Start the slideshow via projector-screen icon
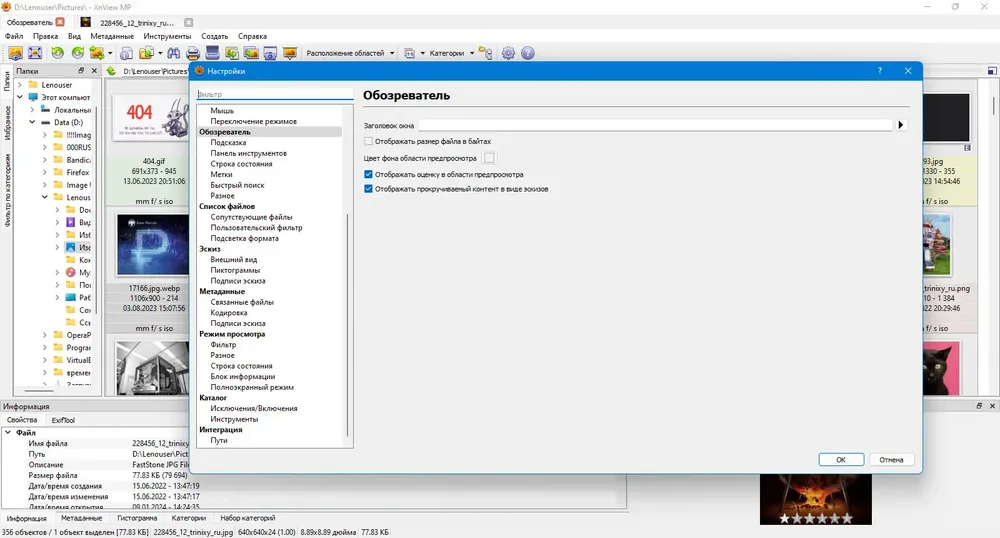1000x538 pixels. [290, 54]
